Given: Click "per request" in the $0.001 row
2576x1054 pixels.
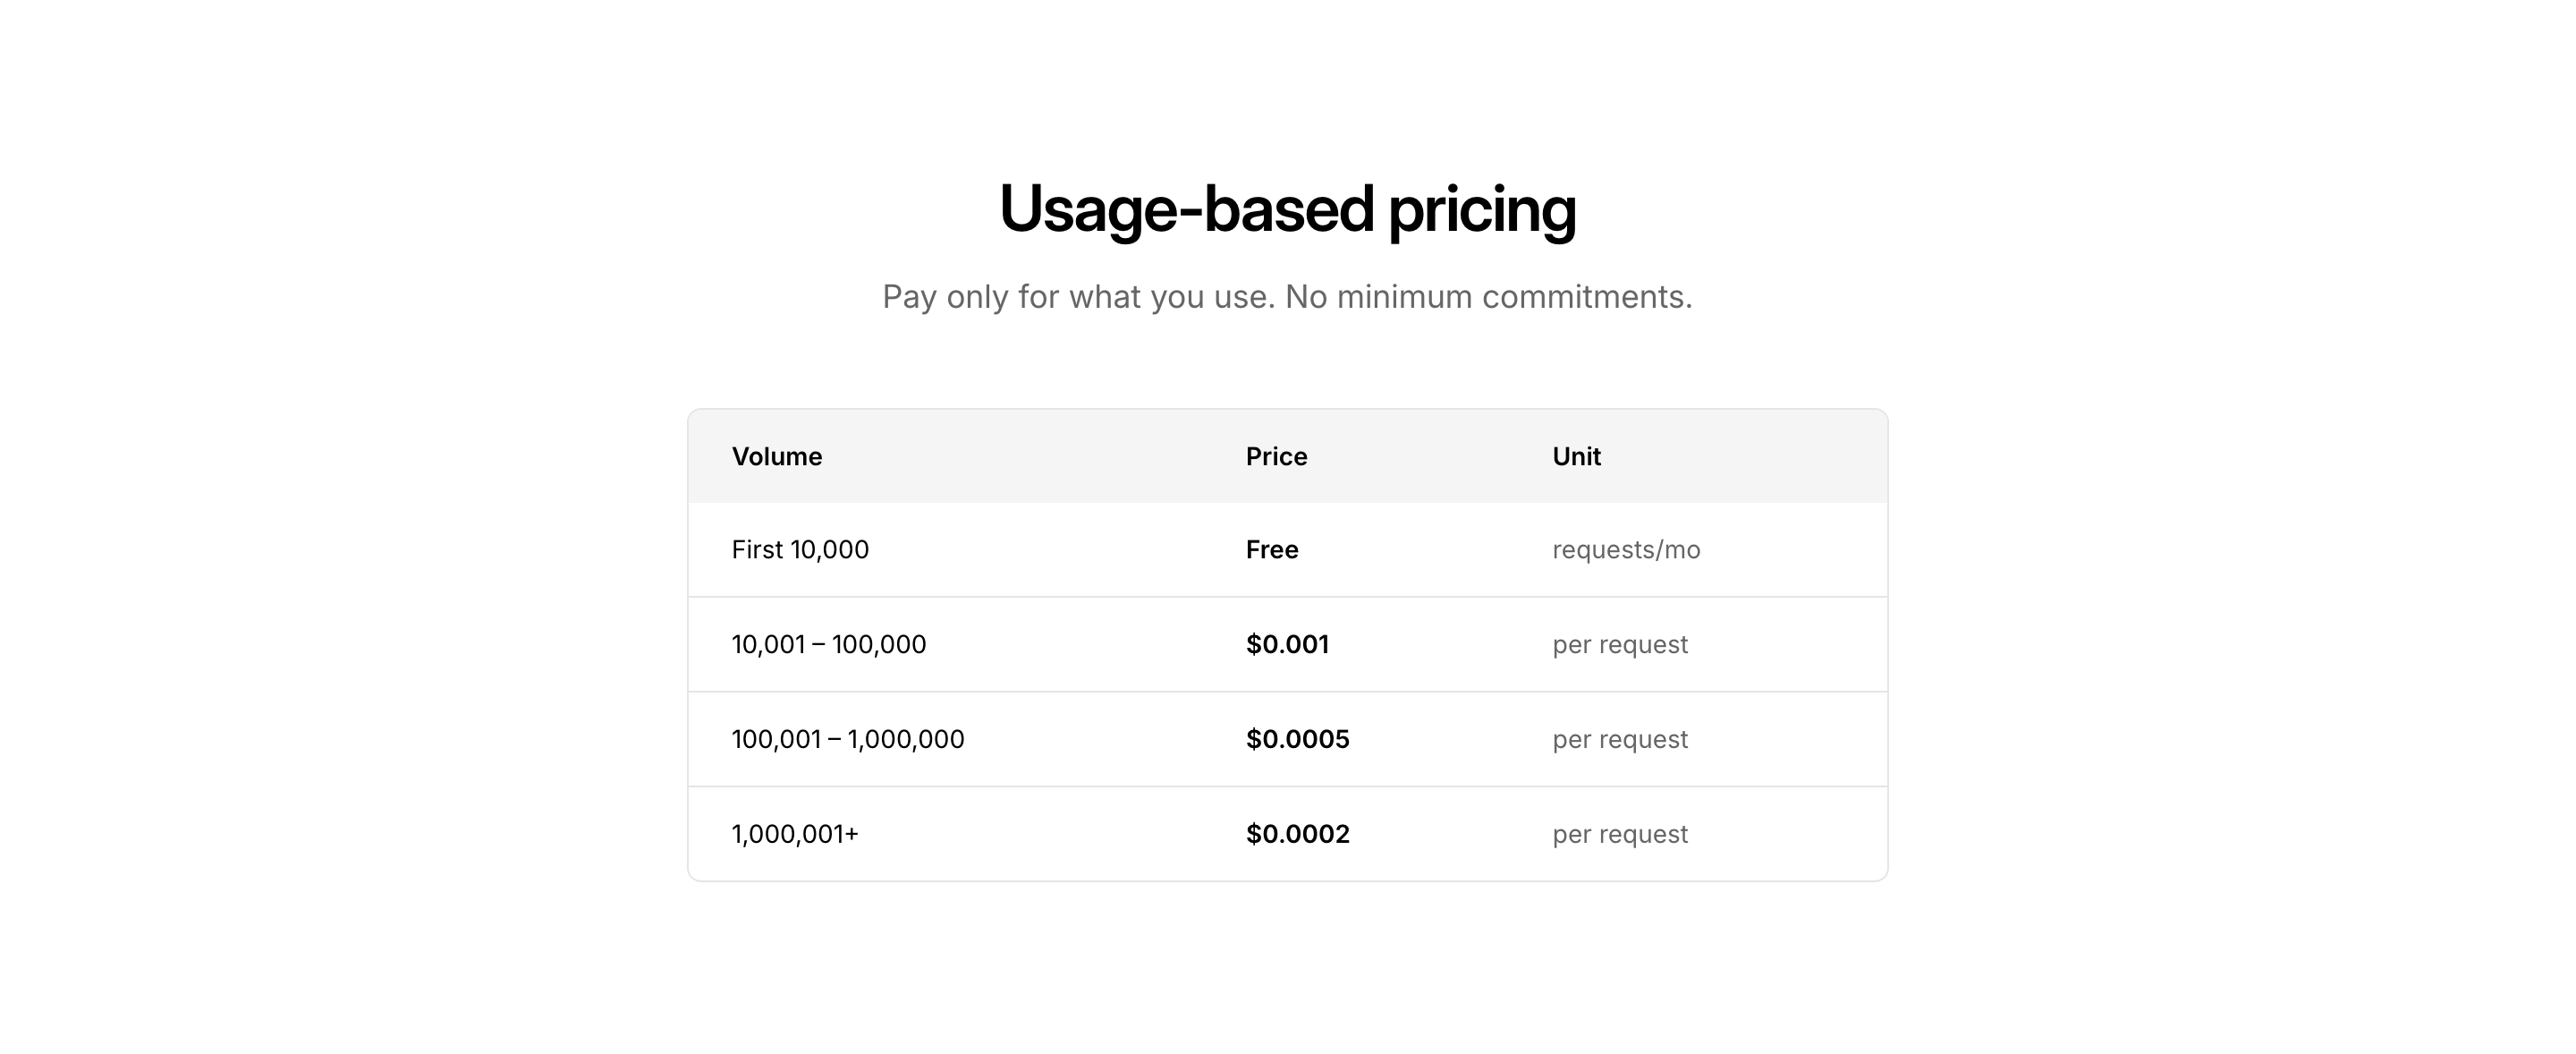Looking at the screenshot, I should [1620, 645].
